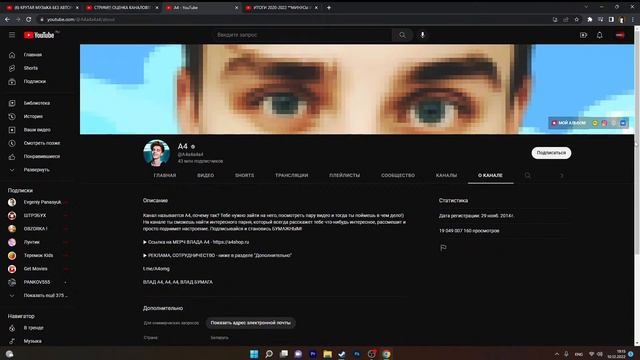
Task: Open Библиотека in the sidebar
Action: (x=38, y=103)
